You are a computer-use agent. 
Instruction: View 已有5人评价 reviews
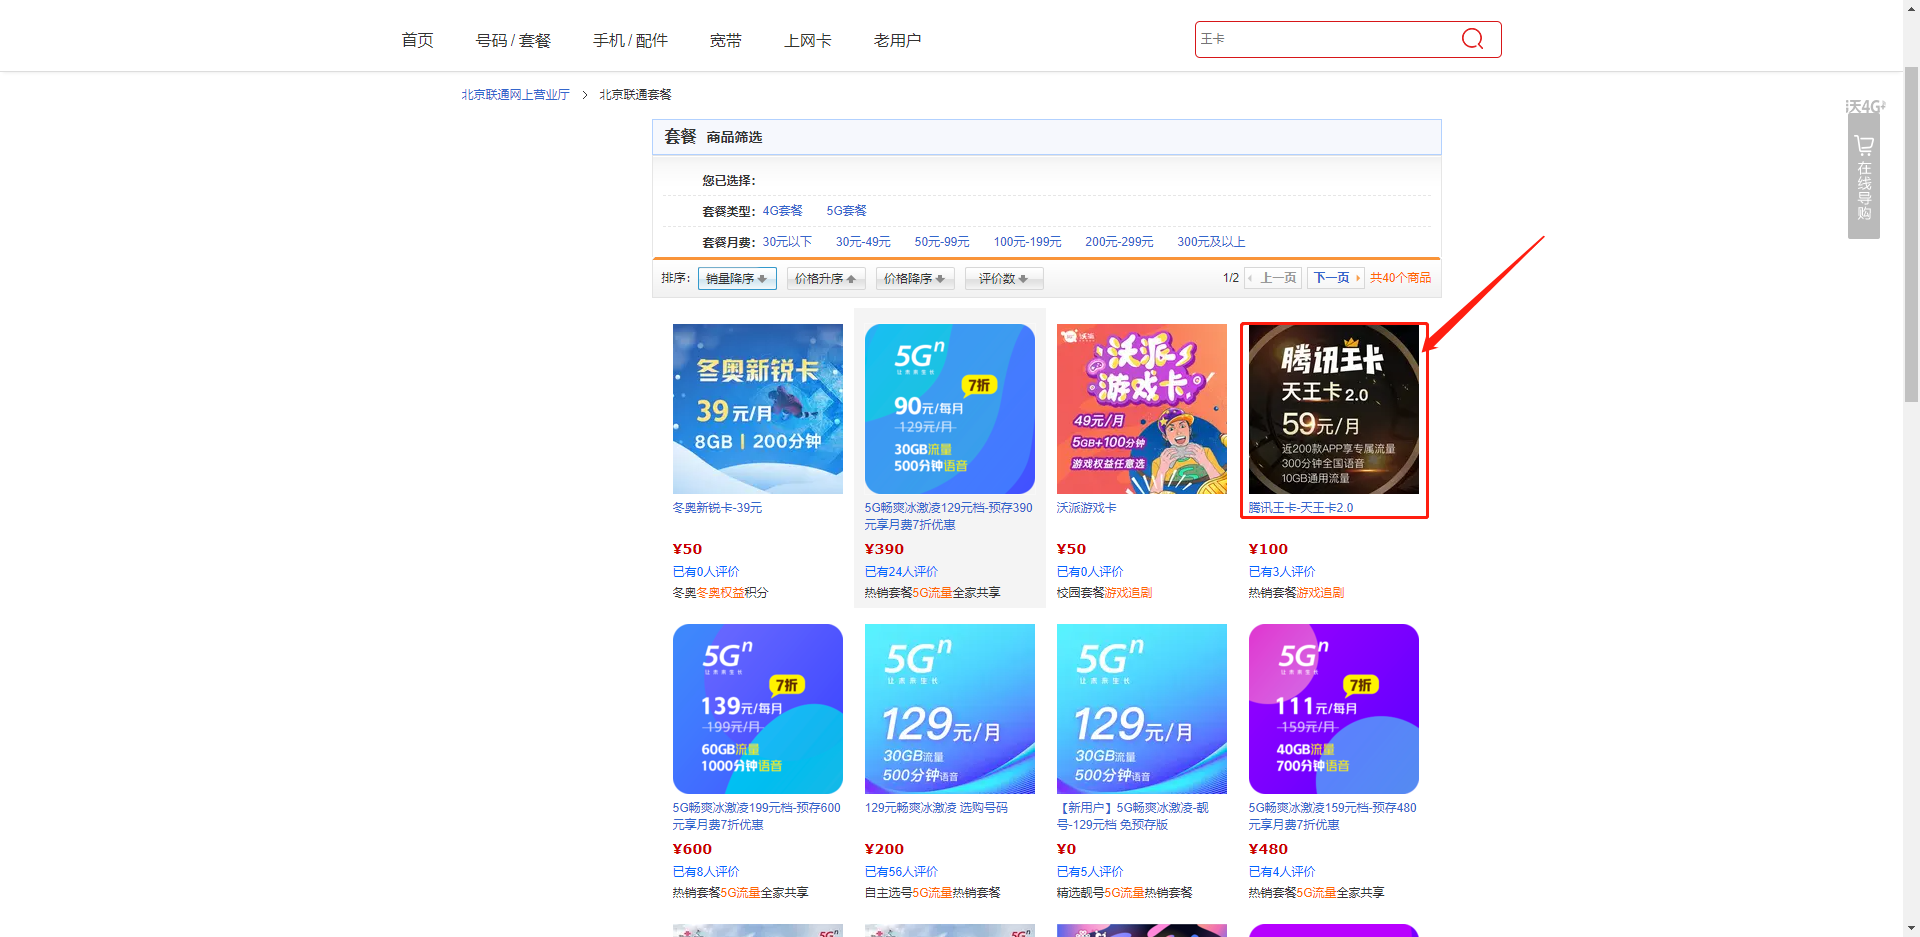1090,872
